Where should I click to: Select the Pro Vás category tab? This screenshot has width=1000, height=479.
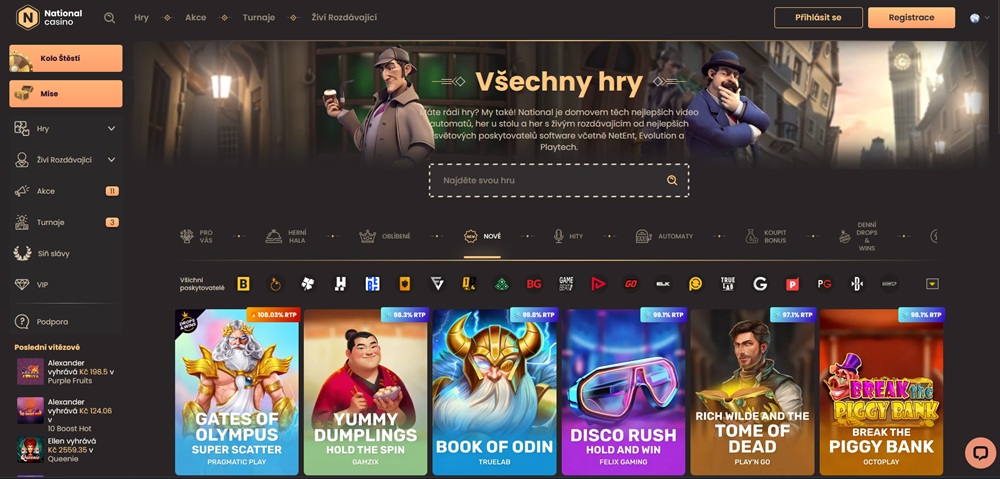point(196,237)
